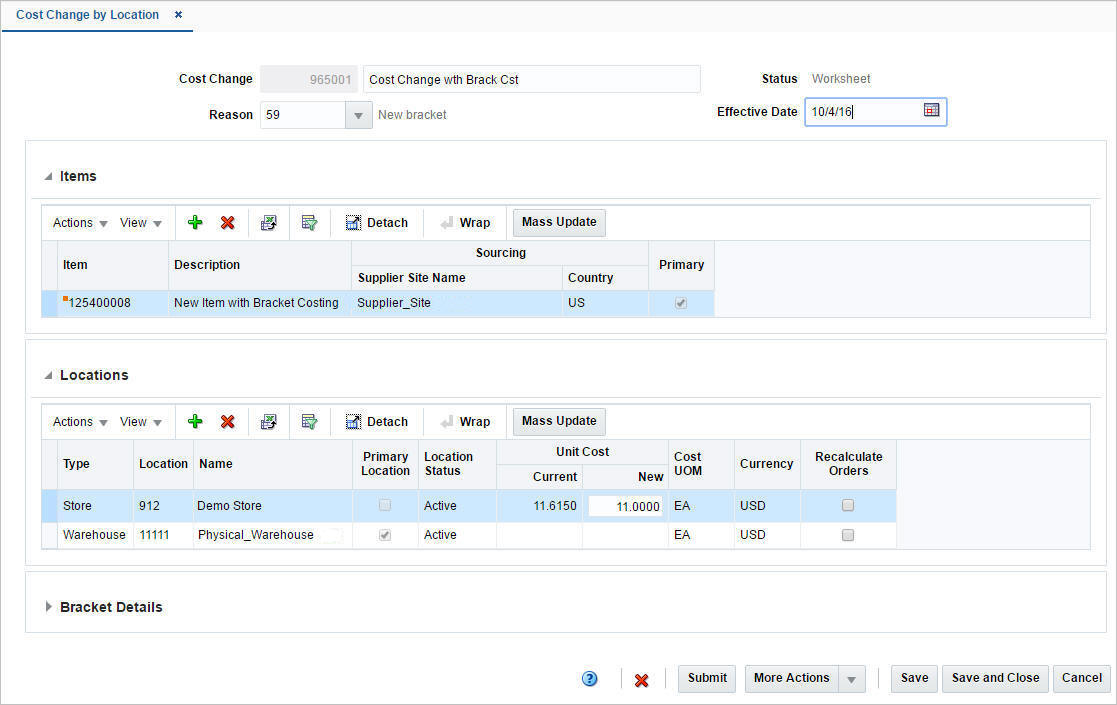1117x705 pixels.
Task: Toggle Recalculate Orders for Physical_Warehouse
Action: (848, 535)
